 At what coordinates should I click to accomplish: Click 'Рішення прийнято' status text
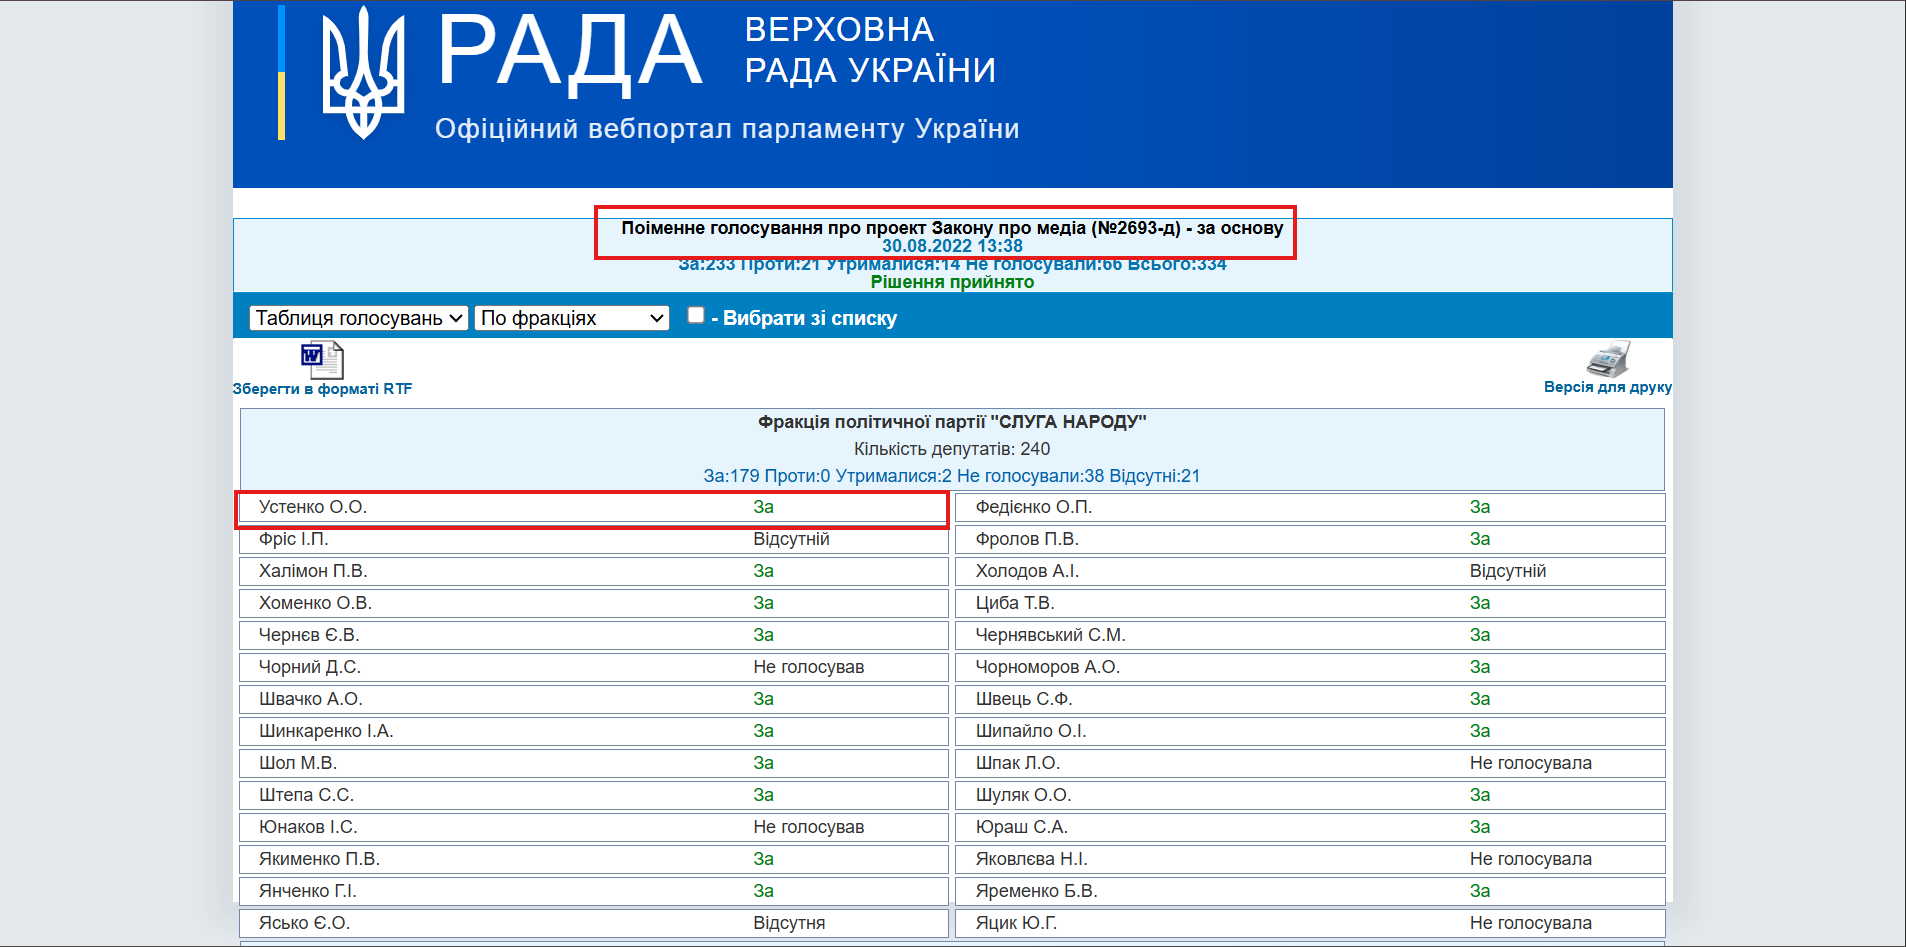952,282
